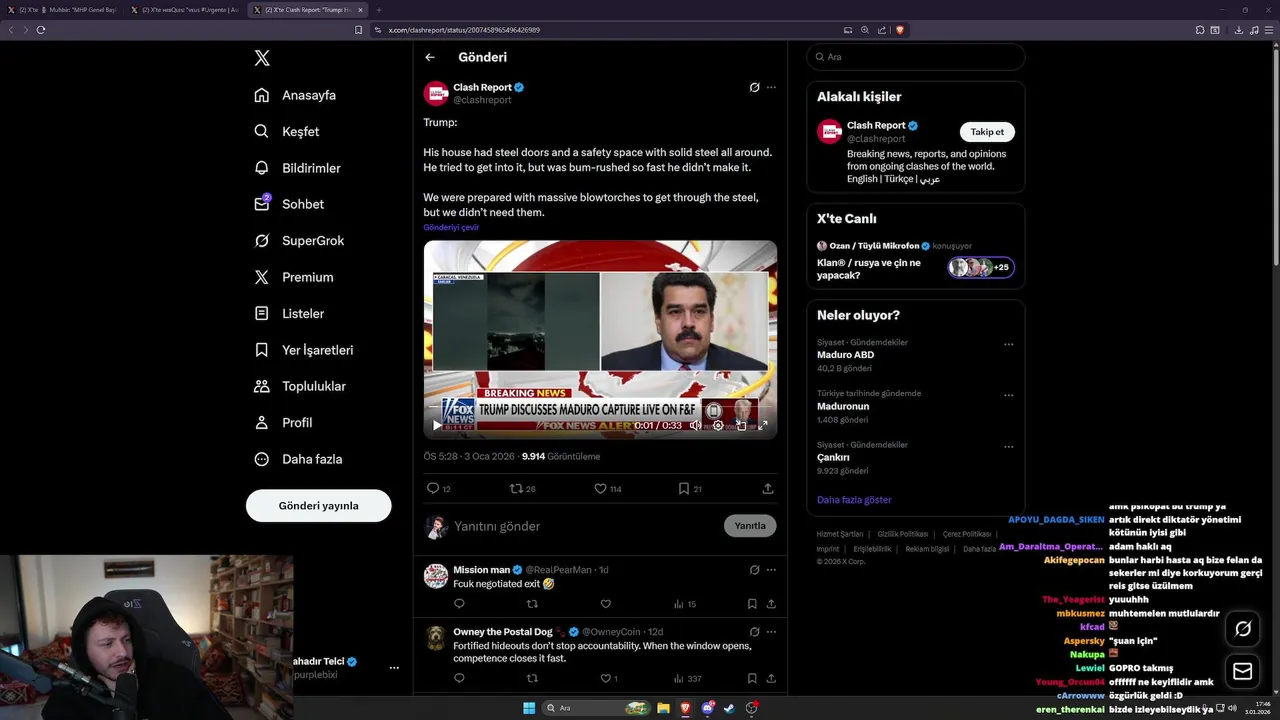Open Sohbet messages in the sidebar
This screenshot has width=1280, height=720.
(289, 204)
